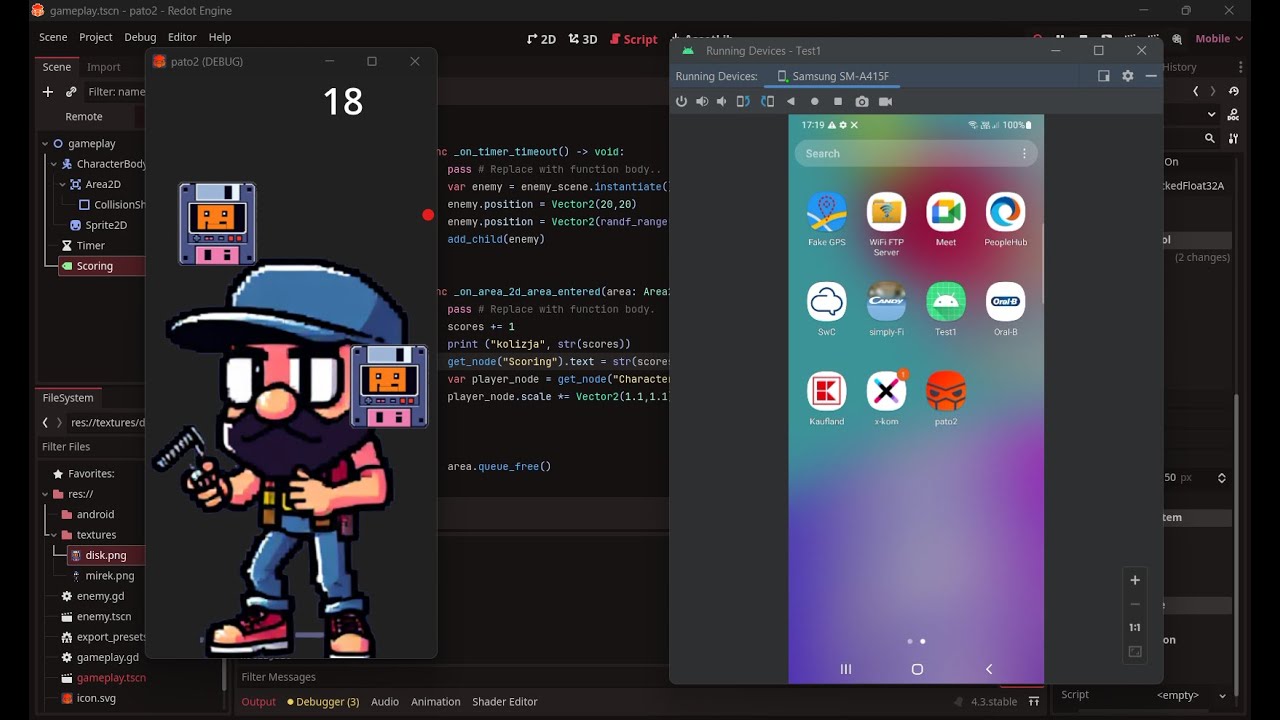
Task: Switch to the Script workspace
Action: [x=633, y=39]
